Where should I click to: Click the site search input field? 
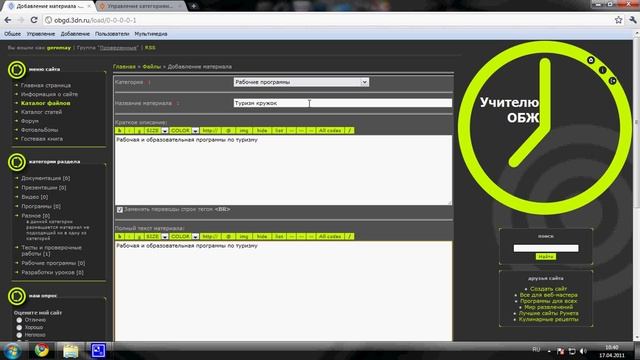546,248
